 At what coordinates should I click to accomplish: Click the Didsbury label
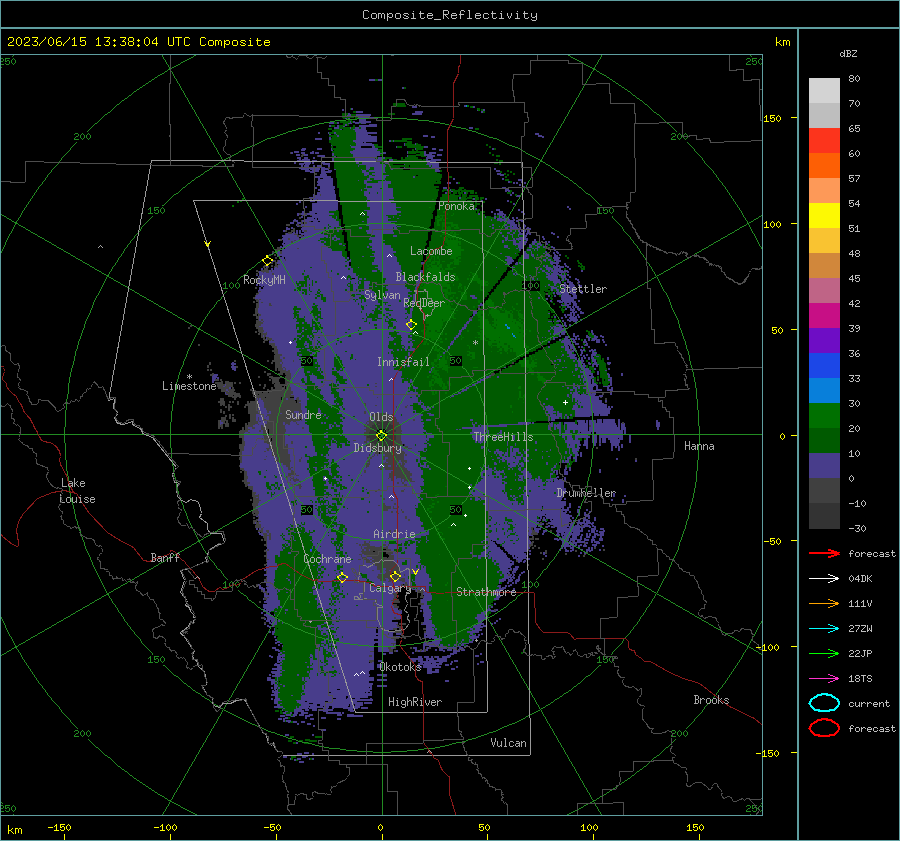tap(377, 448)
